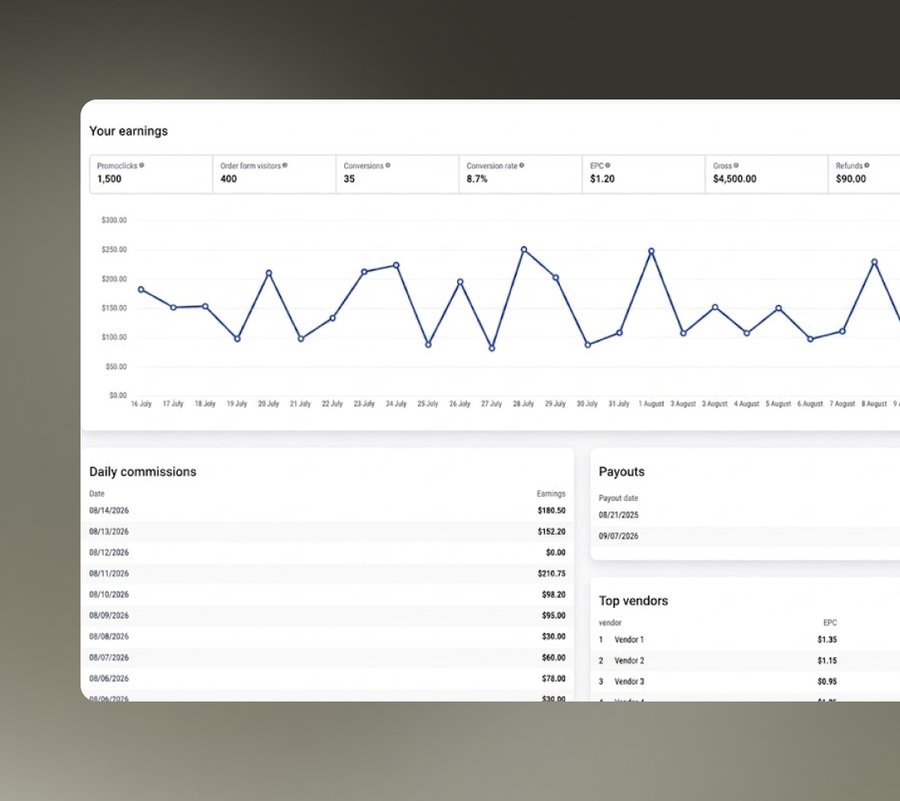Show the Gross info icon tooltip
This screenshot has height=801, width=900.
pyautogui.click(x=736, y=165)
